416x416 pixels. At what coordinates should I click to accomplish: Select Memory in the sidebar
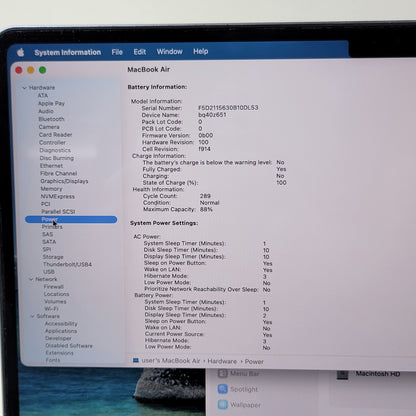point(51,189)
